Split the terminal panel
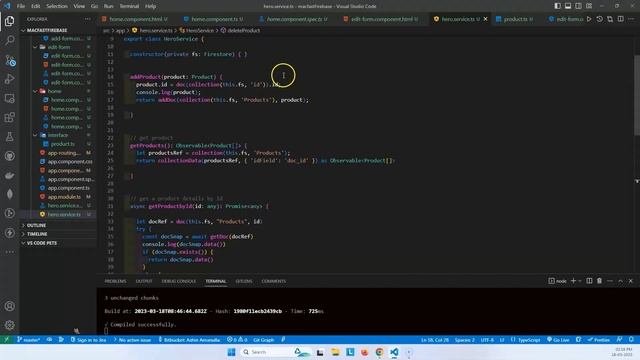The image size is (640, 360). point(589,281)
